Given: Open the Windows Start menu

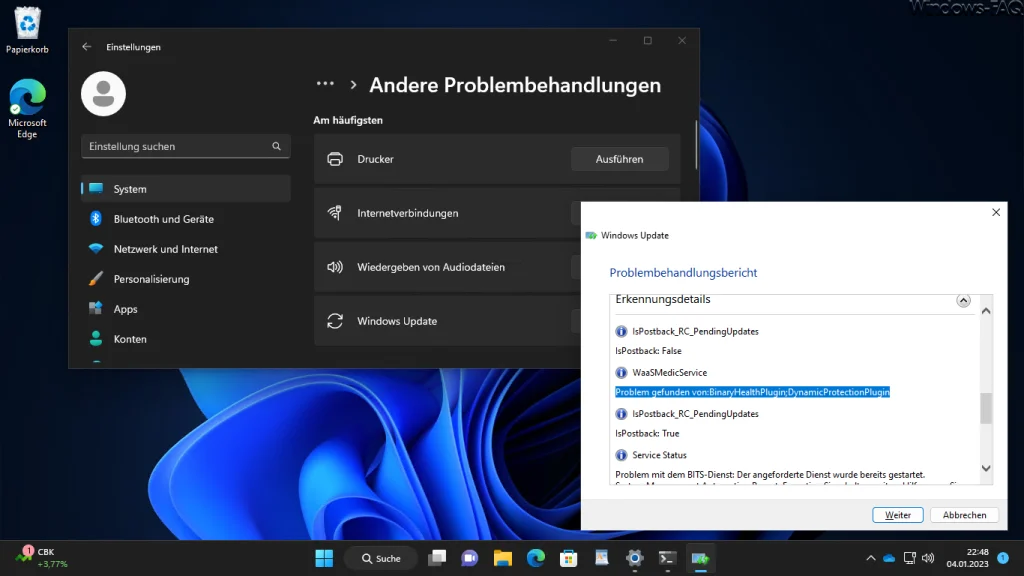Looking at the screenshot, I should click(x=324, y=558).
